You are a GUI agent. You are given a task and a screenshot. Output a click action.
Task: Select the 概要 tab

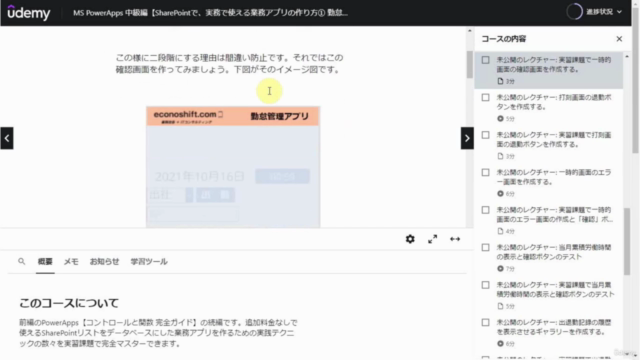point(45,262)
